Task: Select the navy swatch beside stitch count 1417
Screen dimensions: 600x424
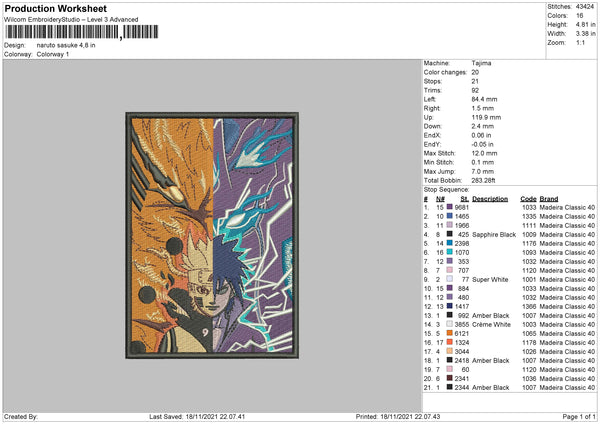Action: coord(450,306)
